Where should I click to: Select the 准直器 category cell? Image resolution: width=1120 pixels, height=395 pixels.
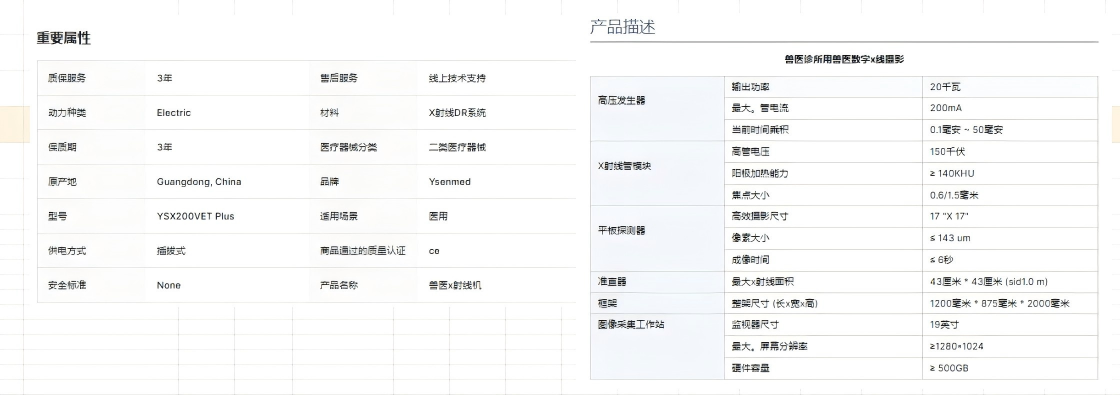(657, 281)
